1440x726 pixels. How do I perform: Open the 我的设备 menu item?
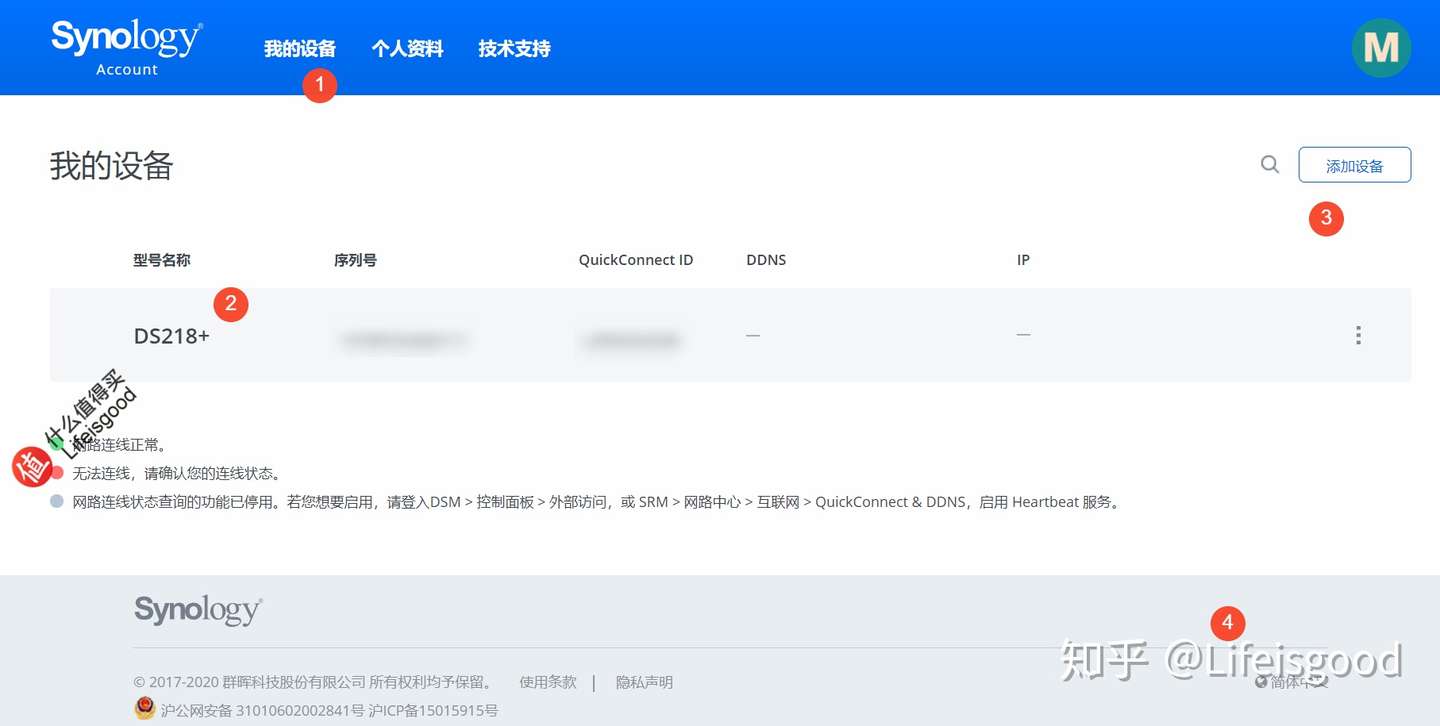coord(300,48)
